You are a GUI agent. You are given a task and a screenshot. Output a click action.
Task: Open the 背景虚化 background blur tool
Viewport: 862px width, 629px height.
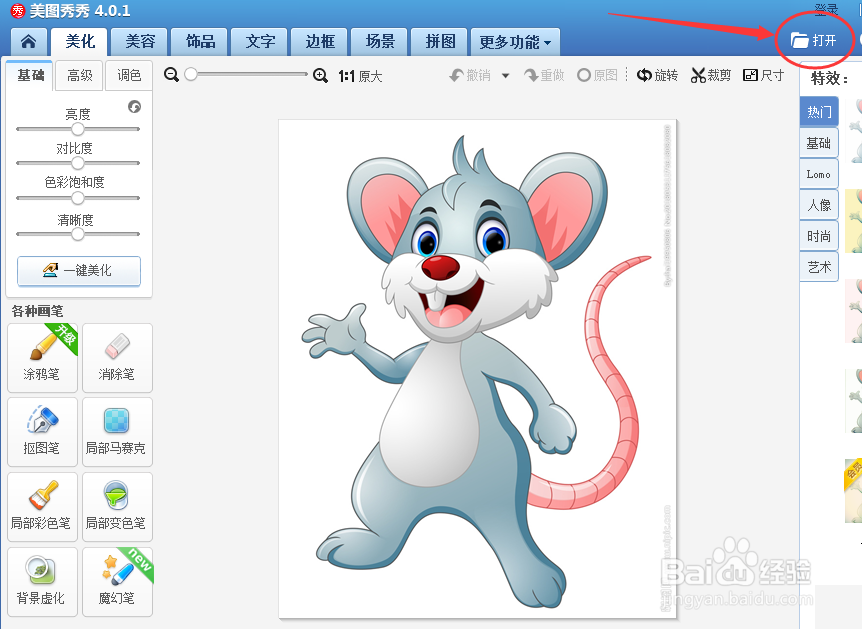click(42, 582)
